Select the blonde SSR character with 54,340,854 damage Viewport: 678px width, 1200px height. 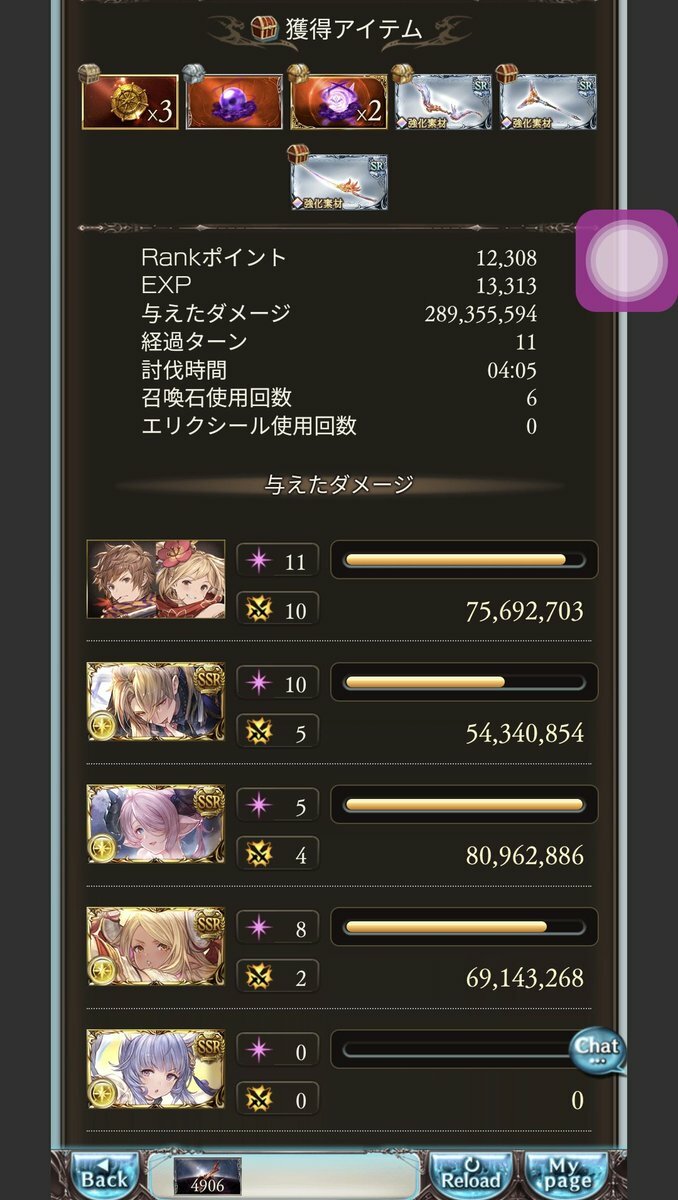click(156, 701)
